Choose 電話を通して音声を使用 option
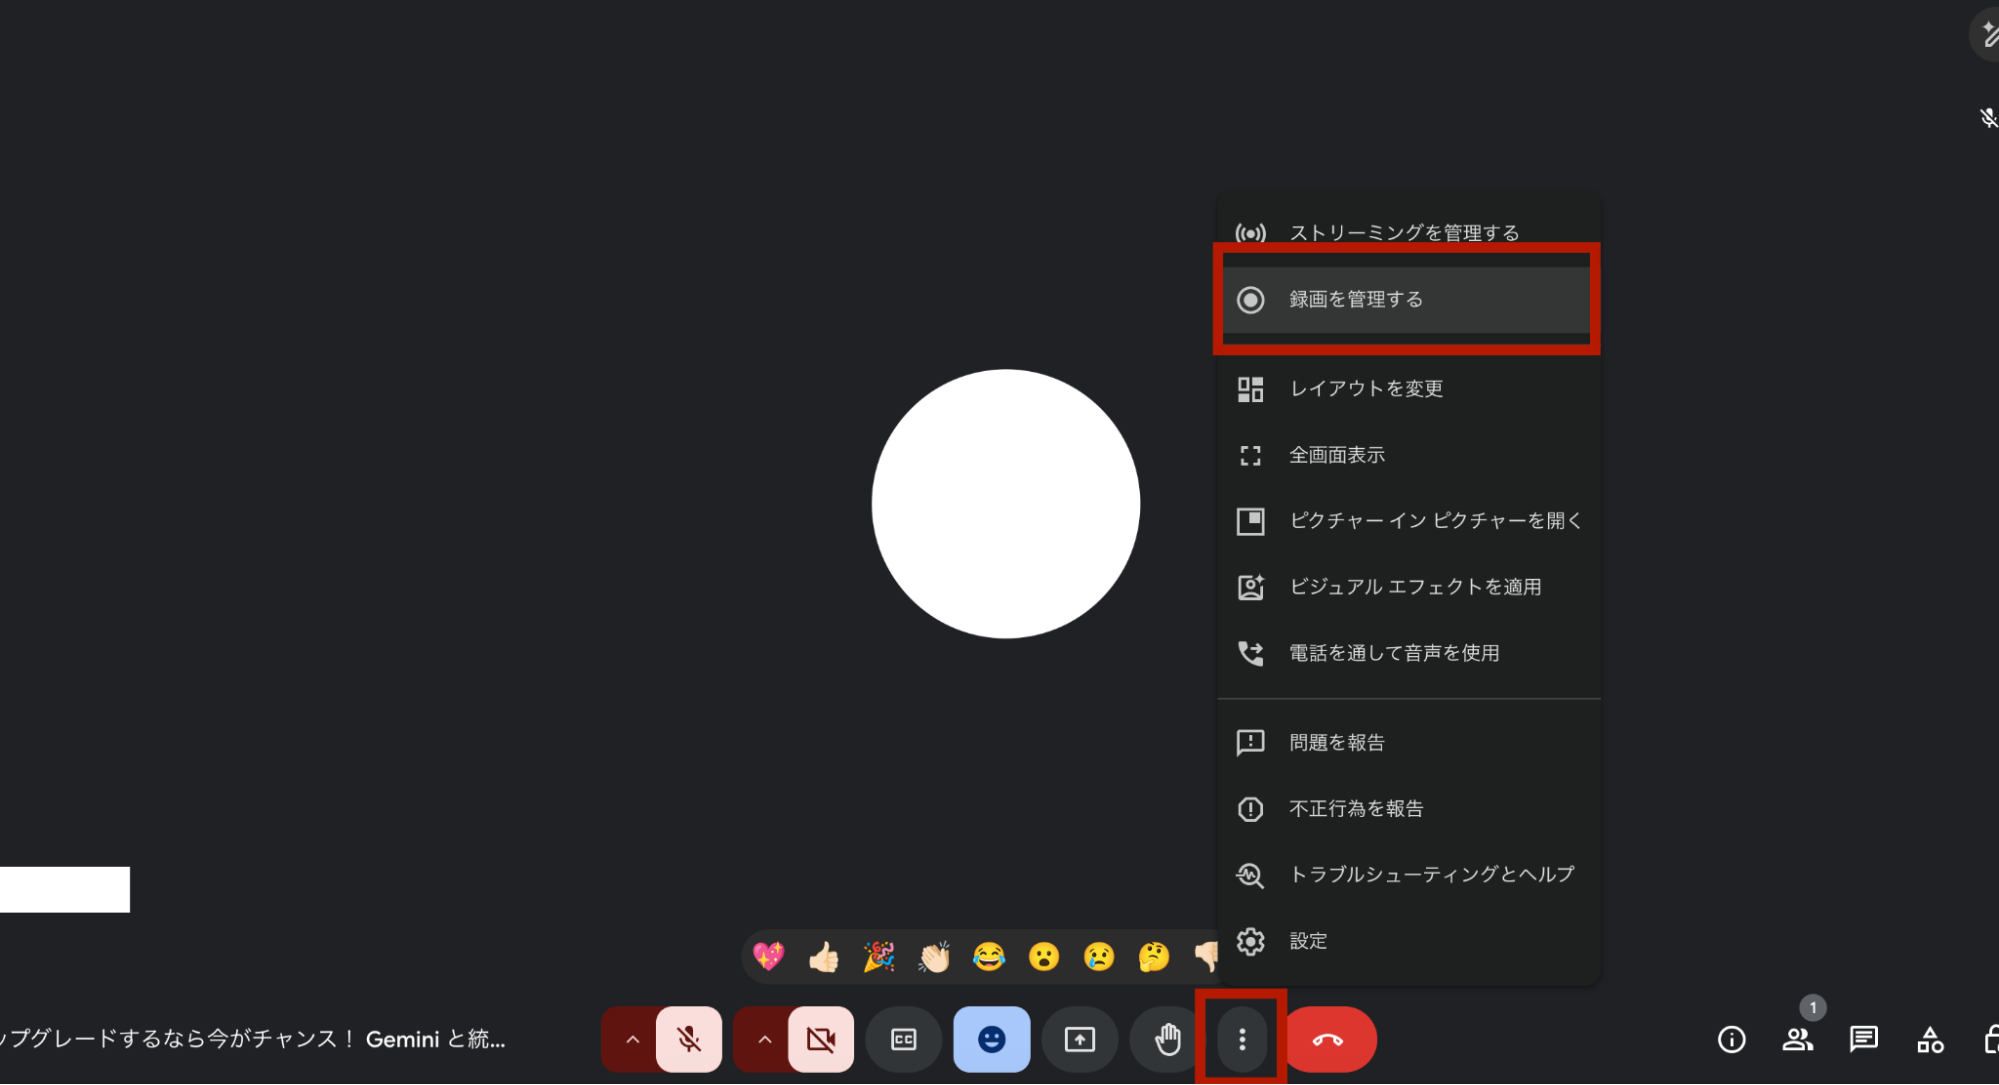This screenshot has width=1999, height=1085. coord(1408,653)
